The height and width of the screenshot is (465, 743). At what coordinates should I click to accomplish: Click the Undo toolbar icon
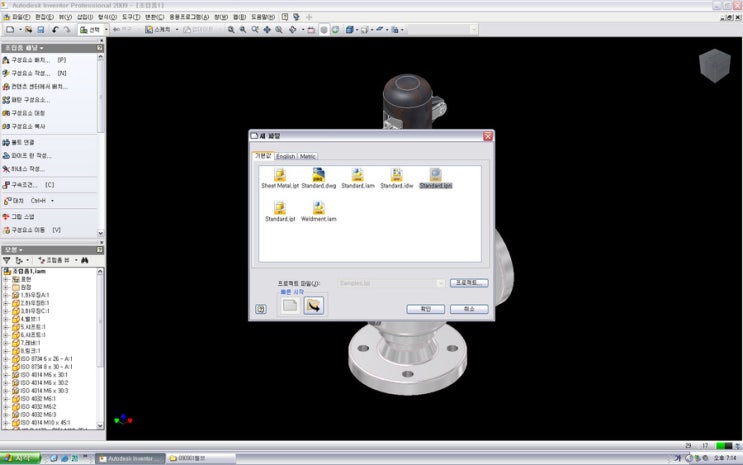pyautogui.click(x=55, y=30)
